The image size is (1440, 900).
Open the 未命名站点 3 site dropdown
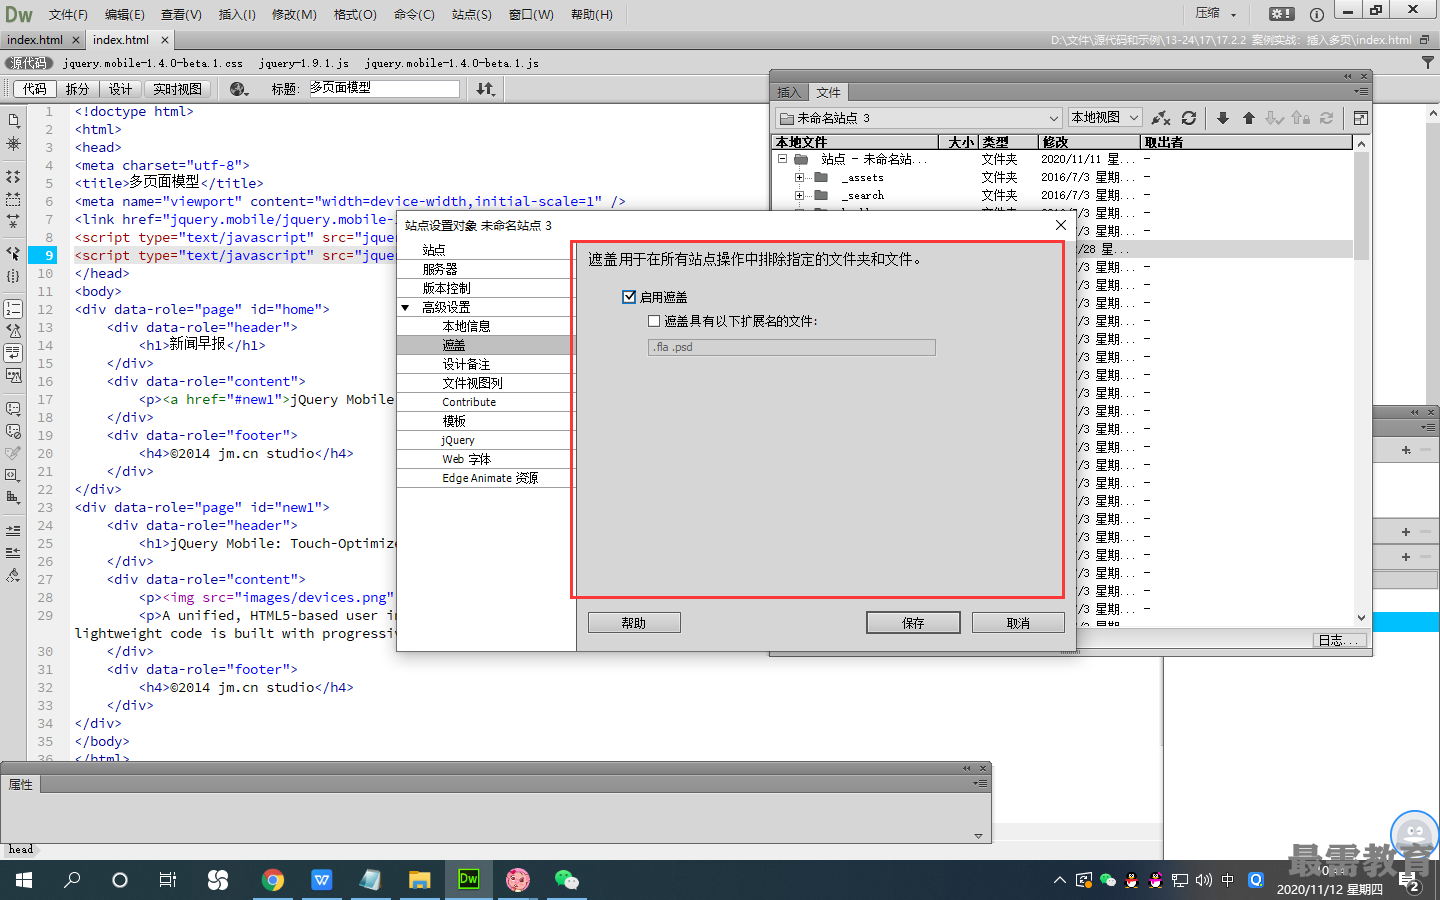[x=919, y=118]
